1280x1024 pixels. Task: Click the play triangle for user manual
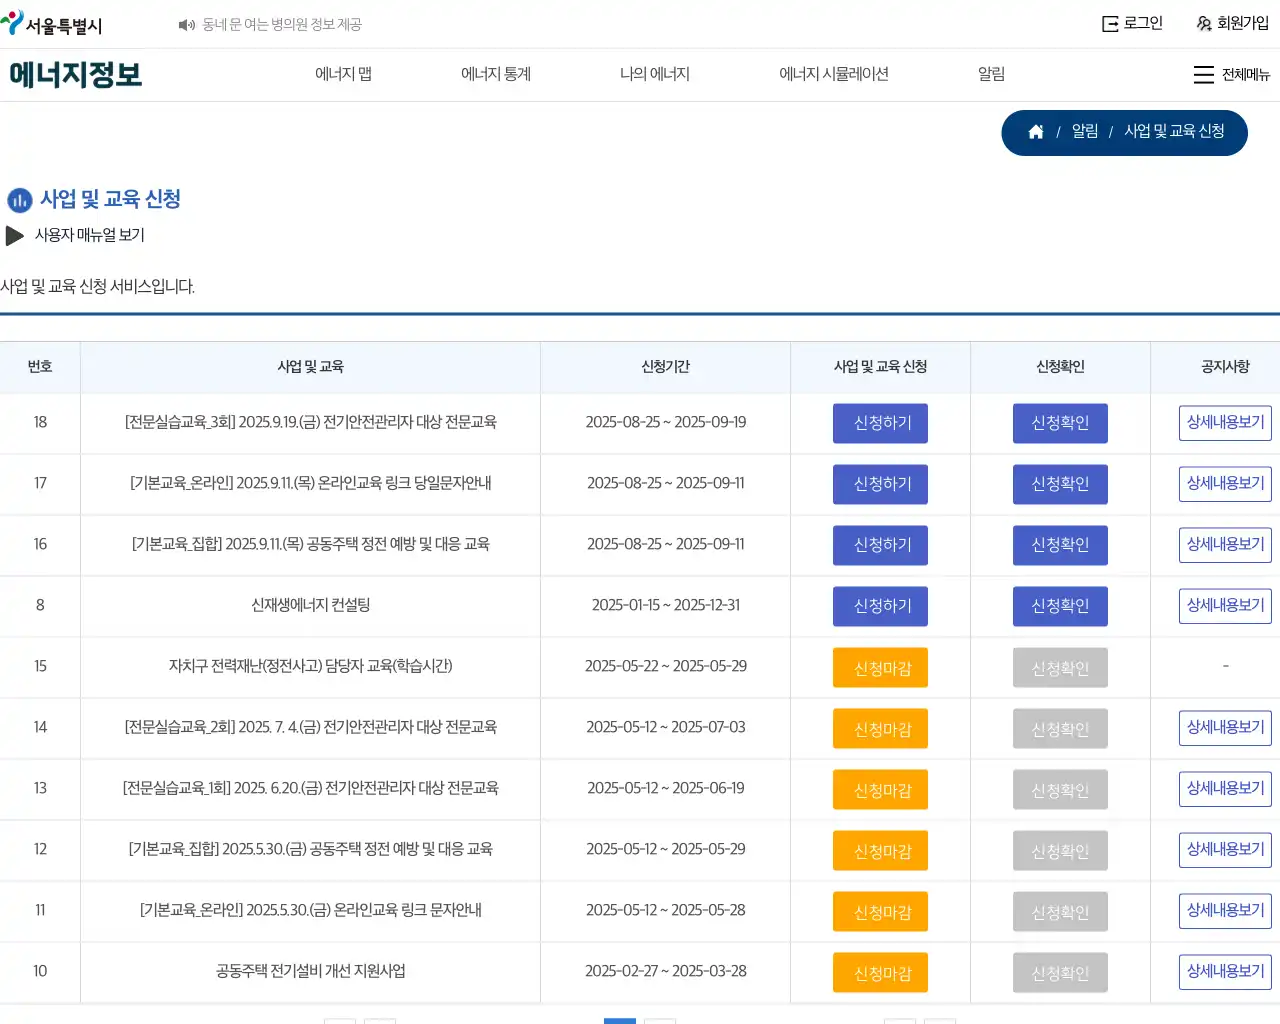(15, 236)
